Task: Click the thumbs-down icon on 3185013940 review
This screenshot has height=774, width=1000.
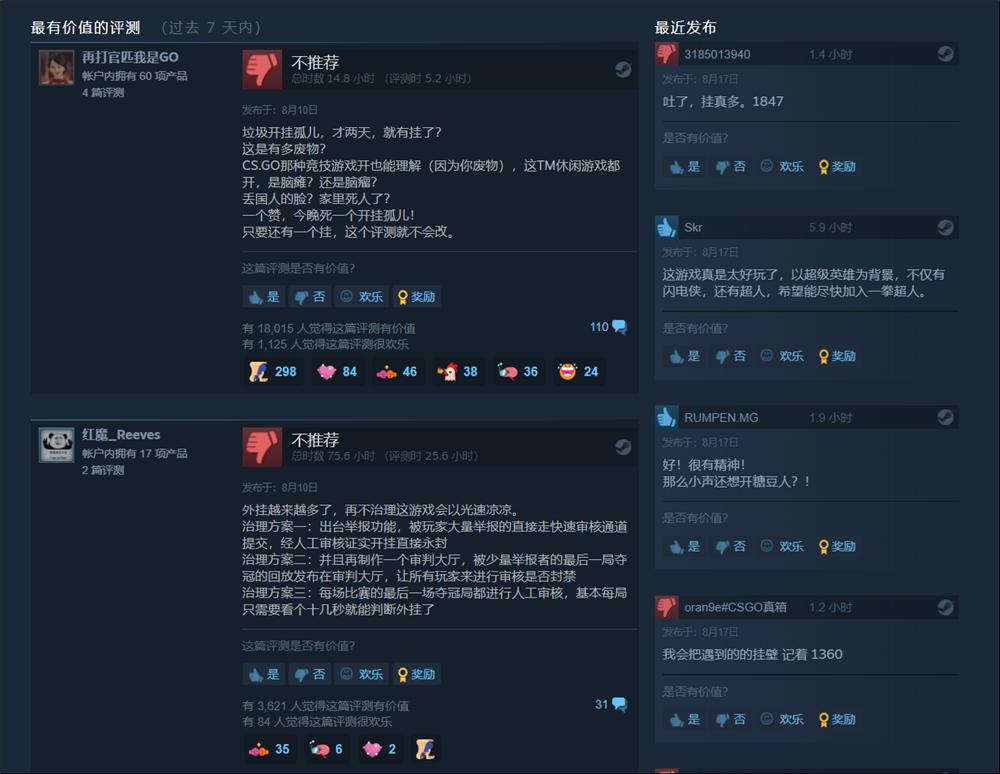Action: click(666, 54)
